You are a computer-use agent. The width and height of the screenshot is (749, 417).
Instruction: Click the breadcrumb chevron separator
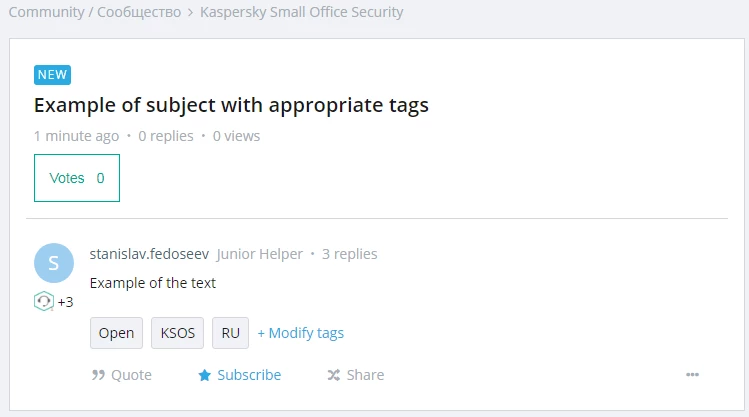point(191,12)
